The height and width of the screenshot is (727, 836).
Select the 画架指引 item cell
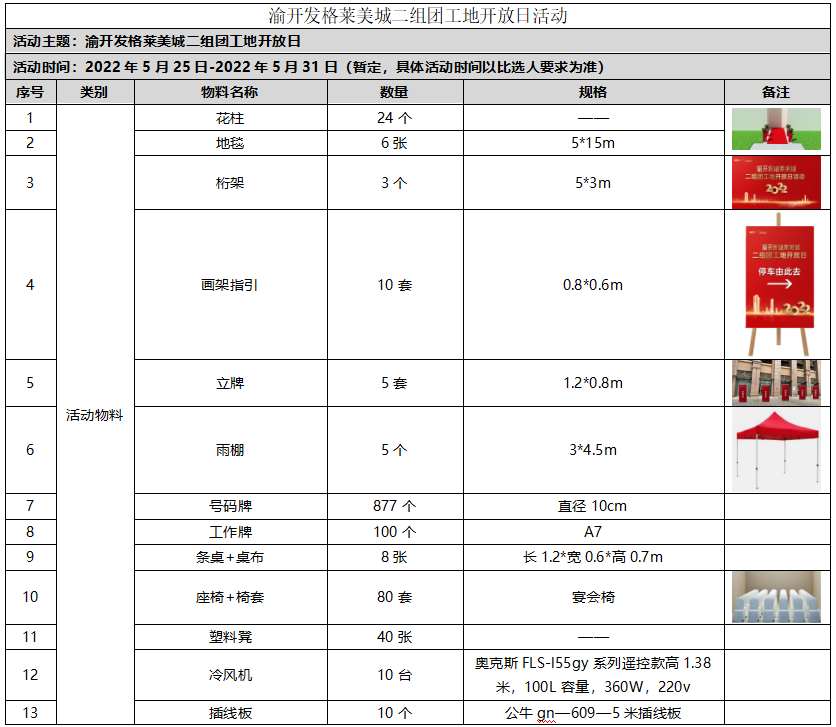[x=230, y=285]
